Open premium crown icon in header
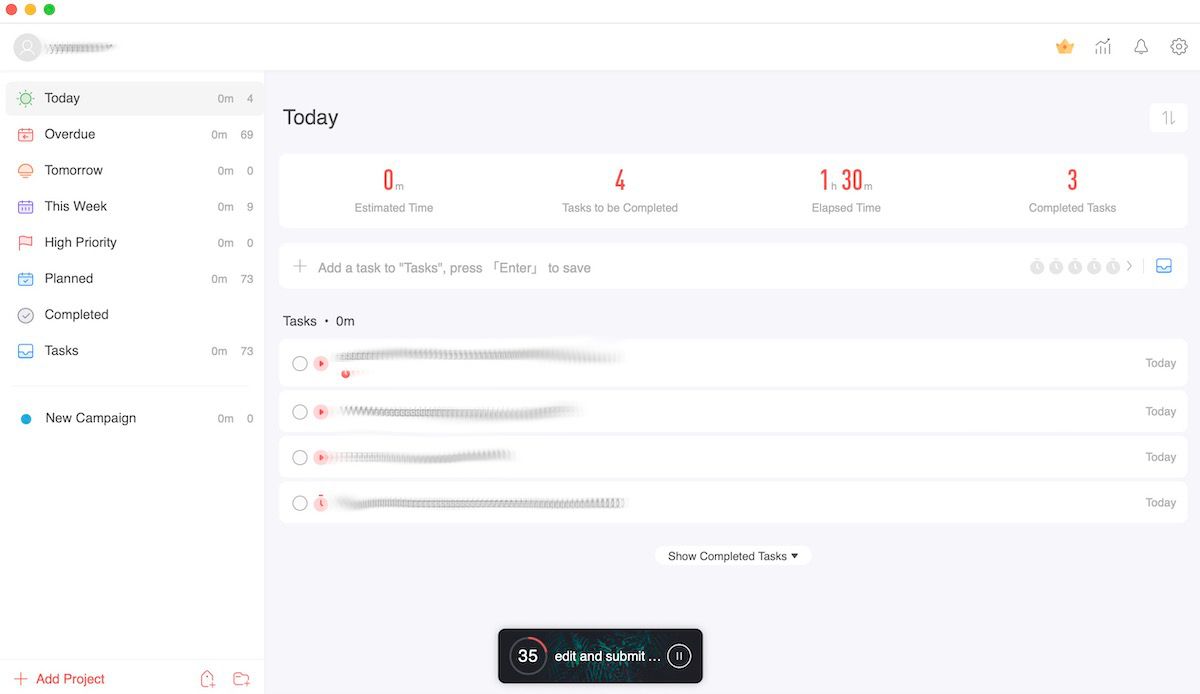Screen dimensions: 1200x694 tap(1065, 47)
